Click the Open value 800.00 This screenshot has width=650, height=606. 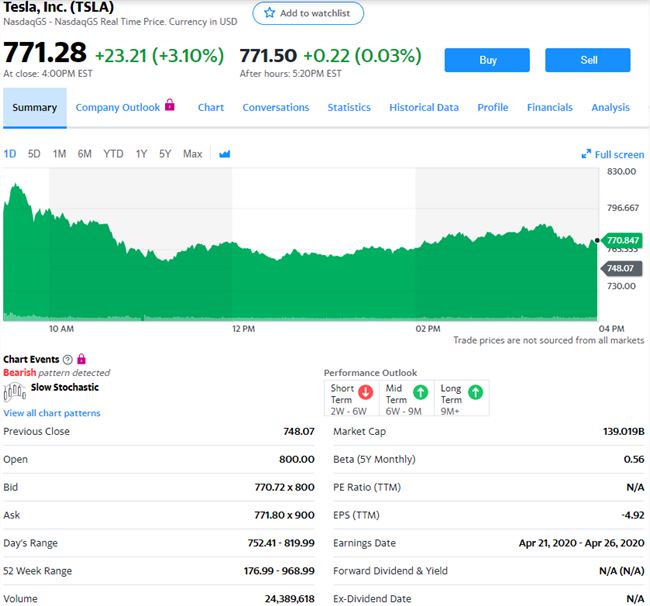(297, 459)
